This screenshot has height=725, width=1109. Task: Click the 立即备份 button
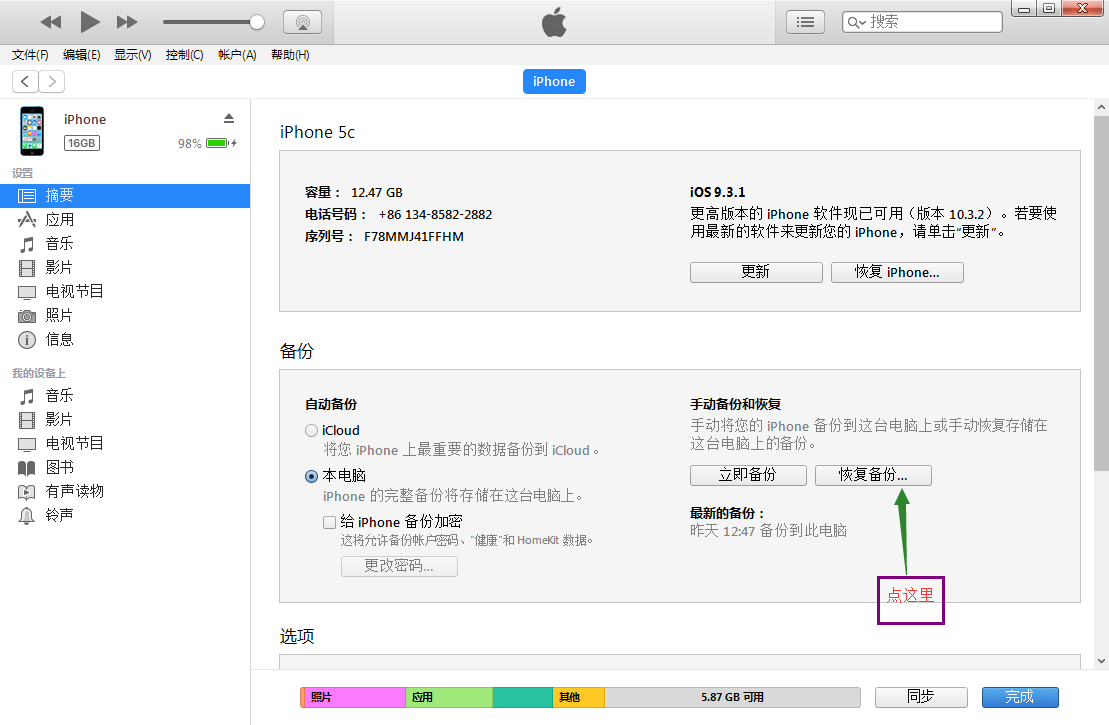pos(748,475)
